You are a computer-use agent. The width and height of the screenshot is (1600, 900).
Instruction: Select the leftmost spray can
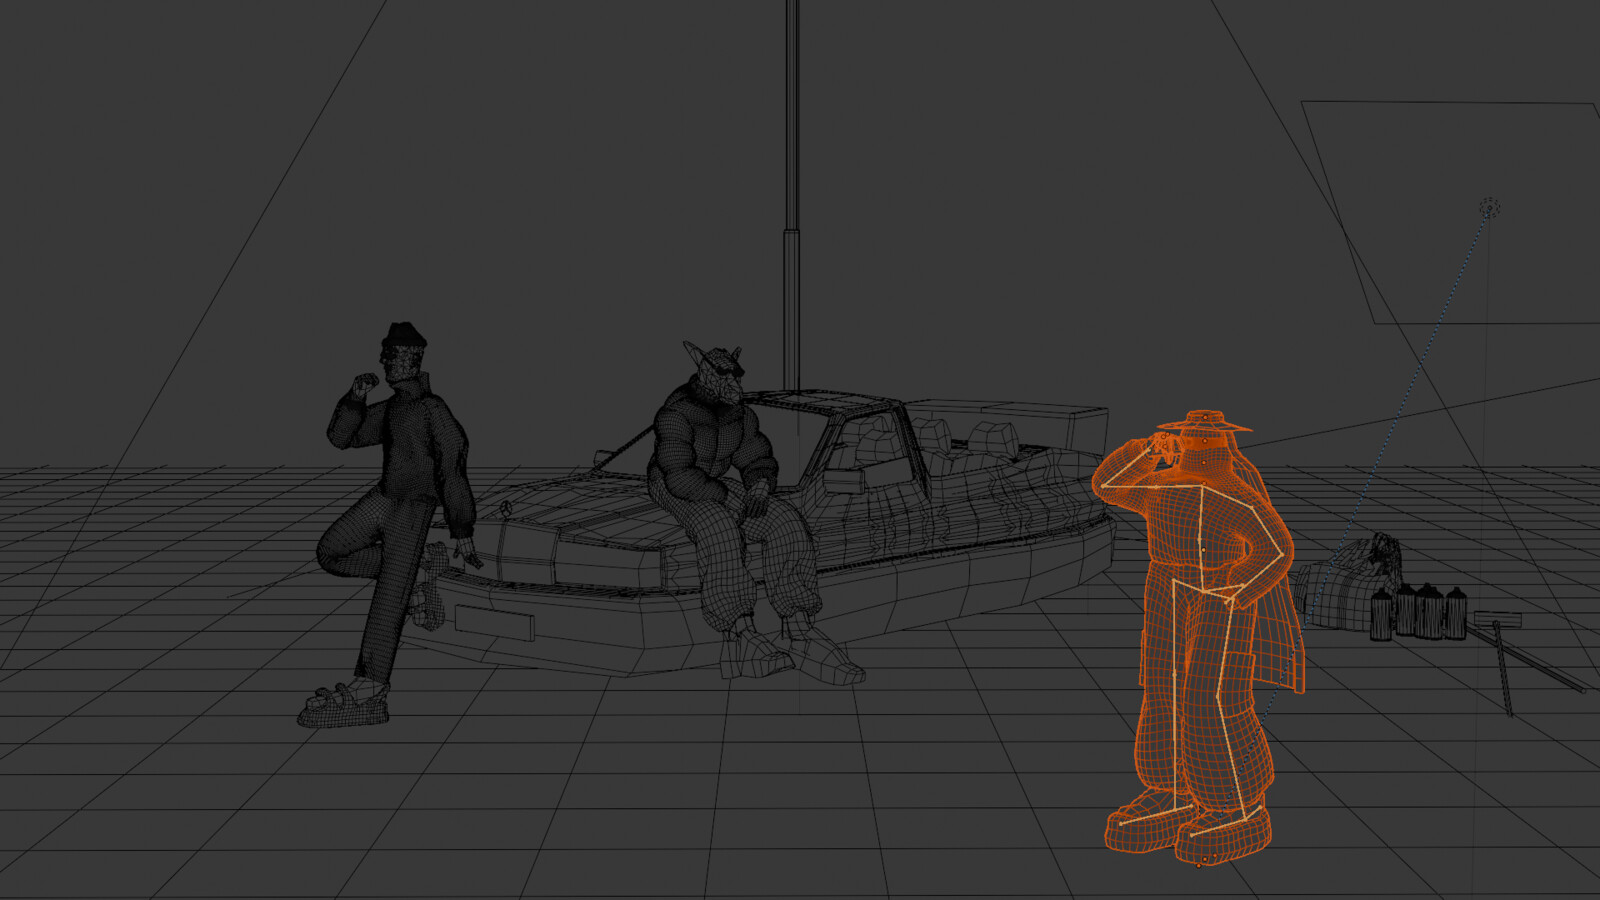pyautogui.click(x=1381, y=613)
